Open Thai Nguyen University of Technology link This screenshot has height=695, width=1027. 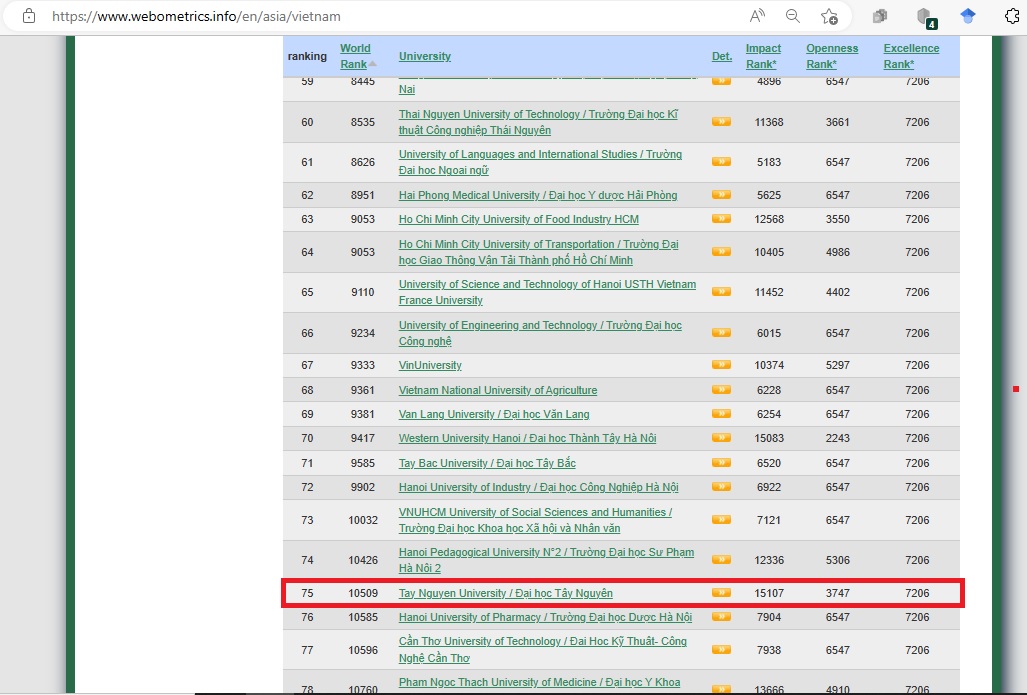pyautogui.click(x=538, y=122)
